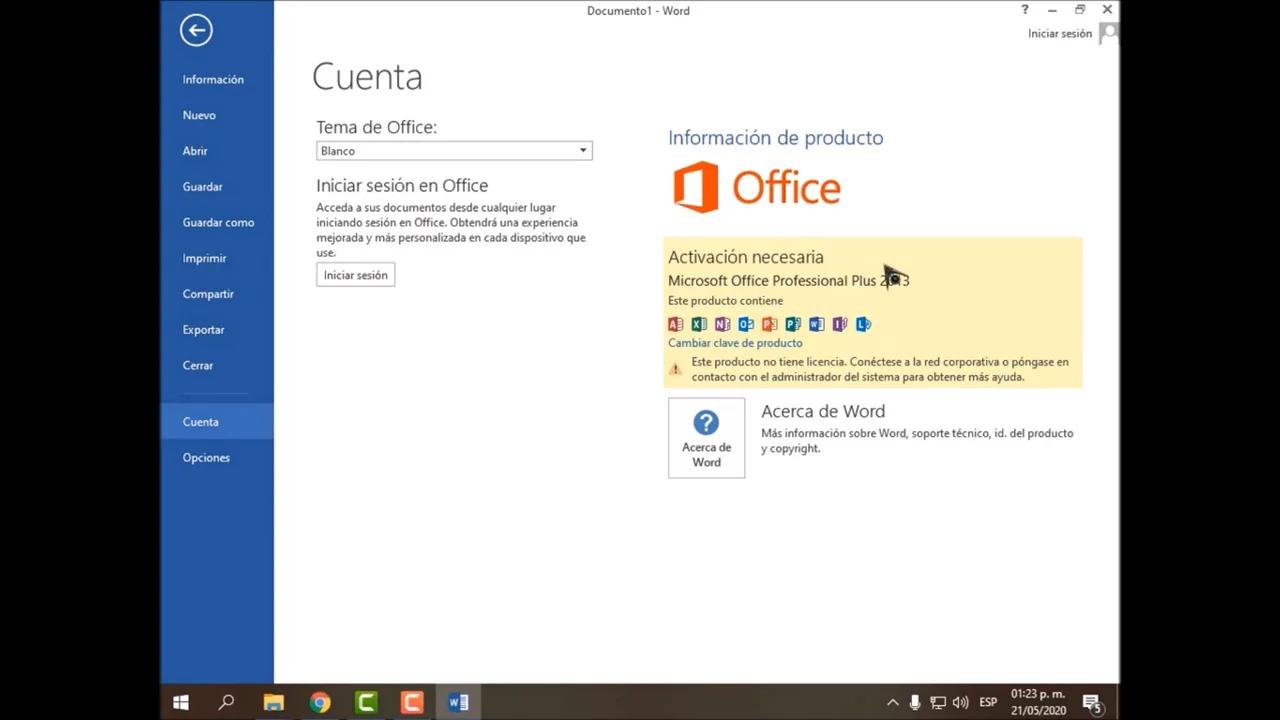Expand the Tema de Office dropdown
This screenshot has height=720, width=1280.
pos(583,151)
